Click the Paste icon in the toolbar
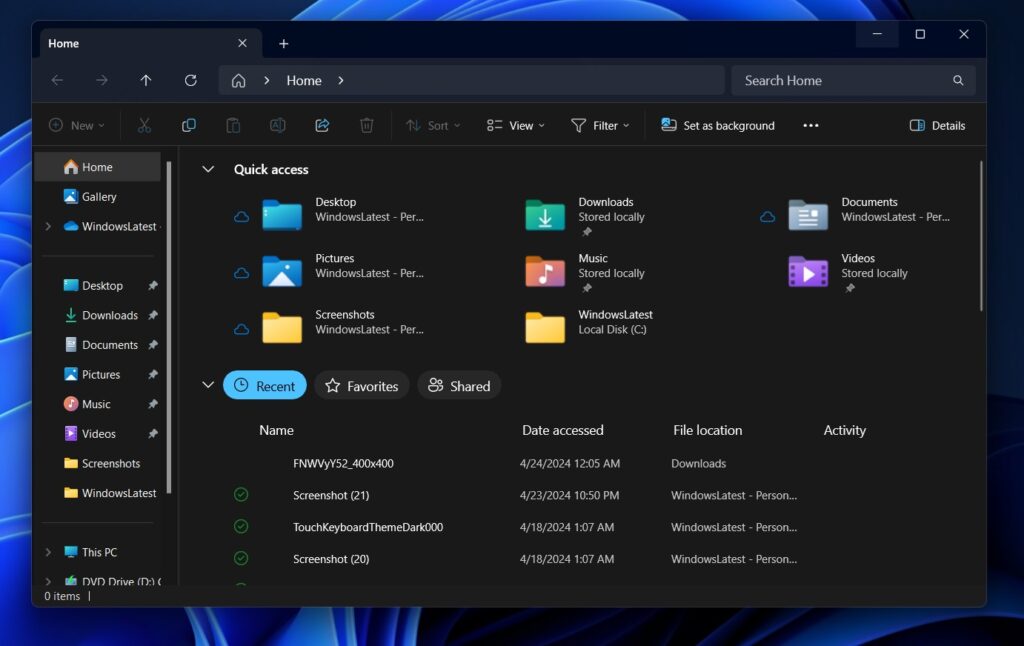This screenshot has height=646, width=1024. coord(233,124)
